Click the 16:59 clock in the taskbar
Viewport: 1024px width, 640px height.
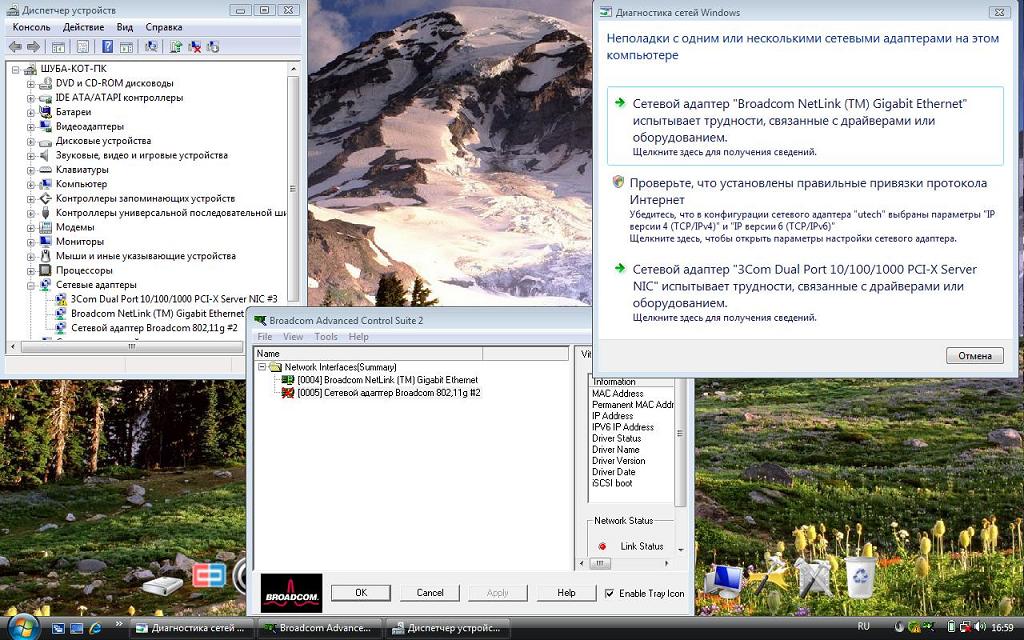click(x=1002, y=628)
